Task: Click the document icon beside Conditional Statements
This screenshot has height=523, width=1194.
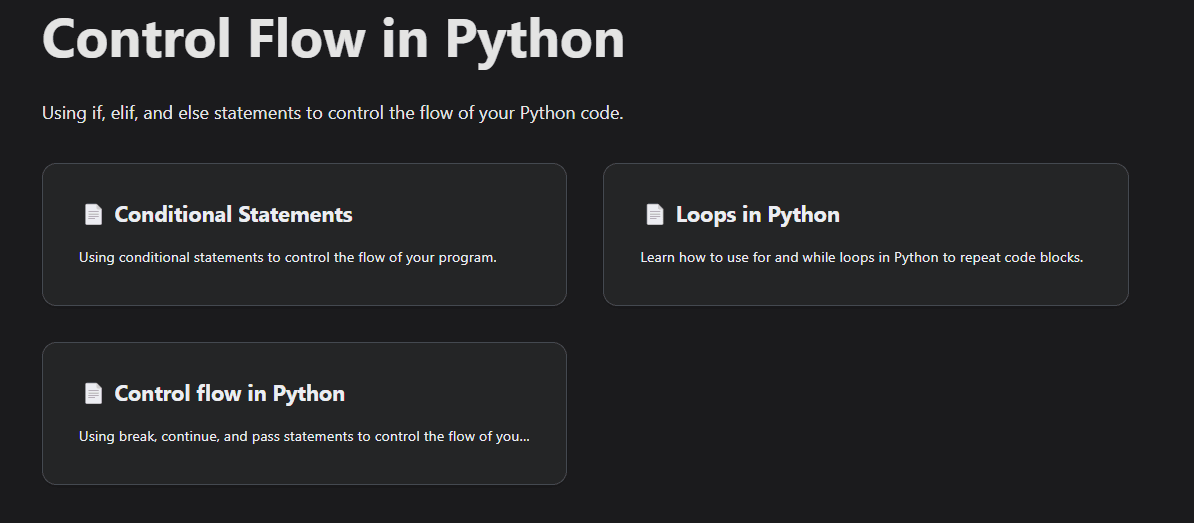Action: point(93,214)
